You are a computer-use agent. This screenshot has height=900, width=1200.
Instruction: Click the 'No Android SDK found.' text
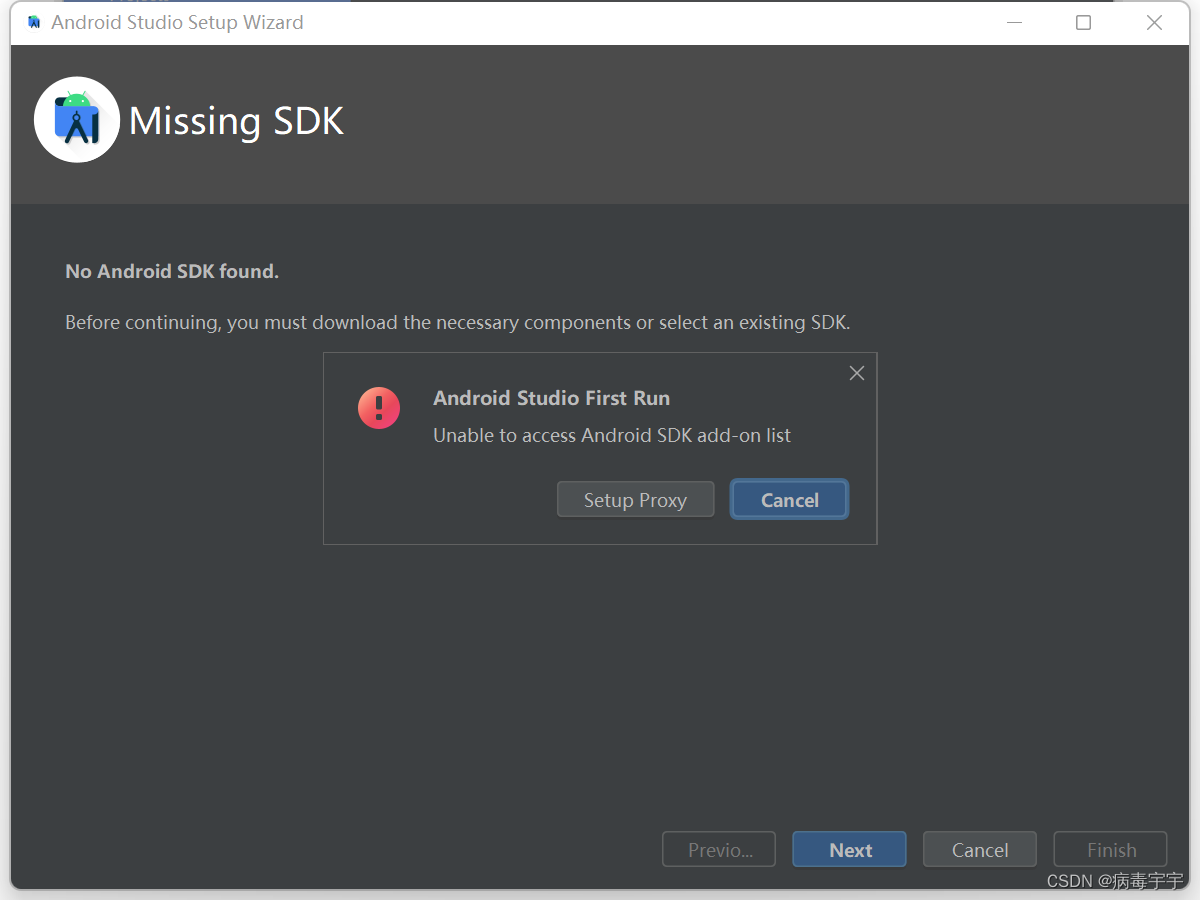[x=172, y=271]
